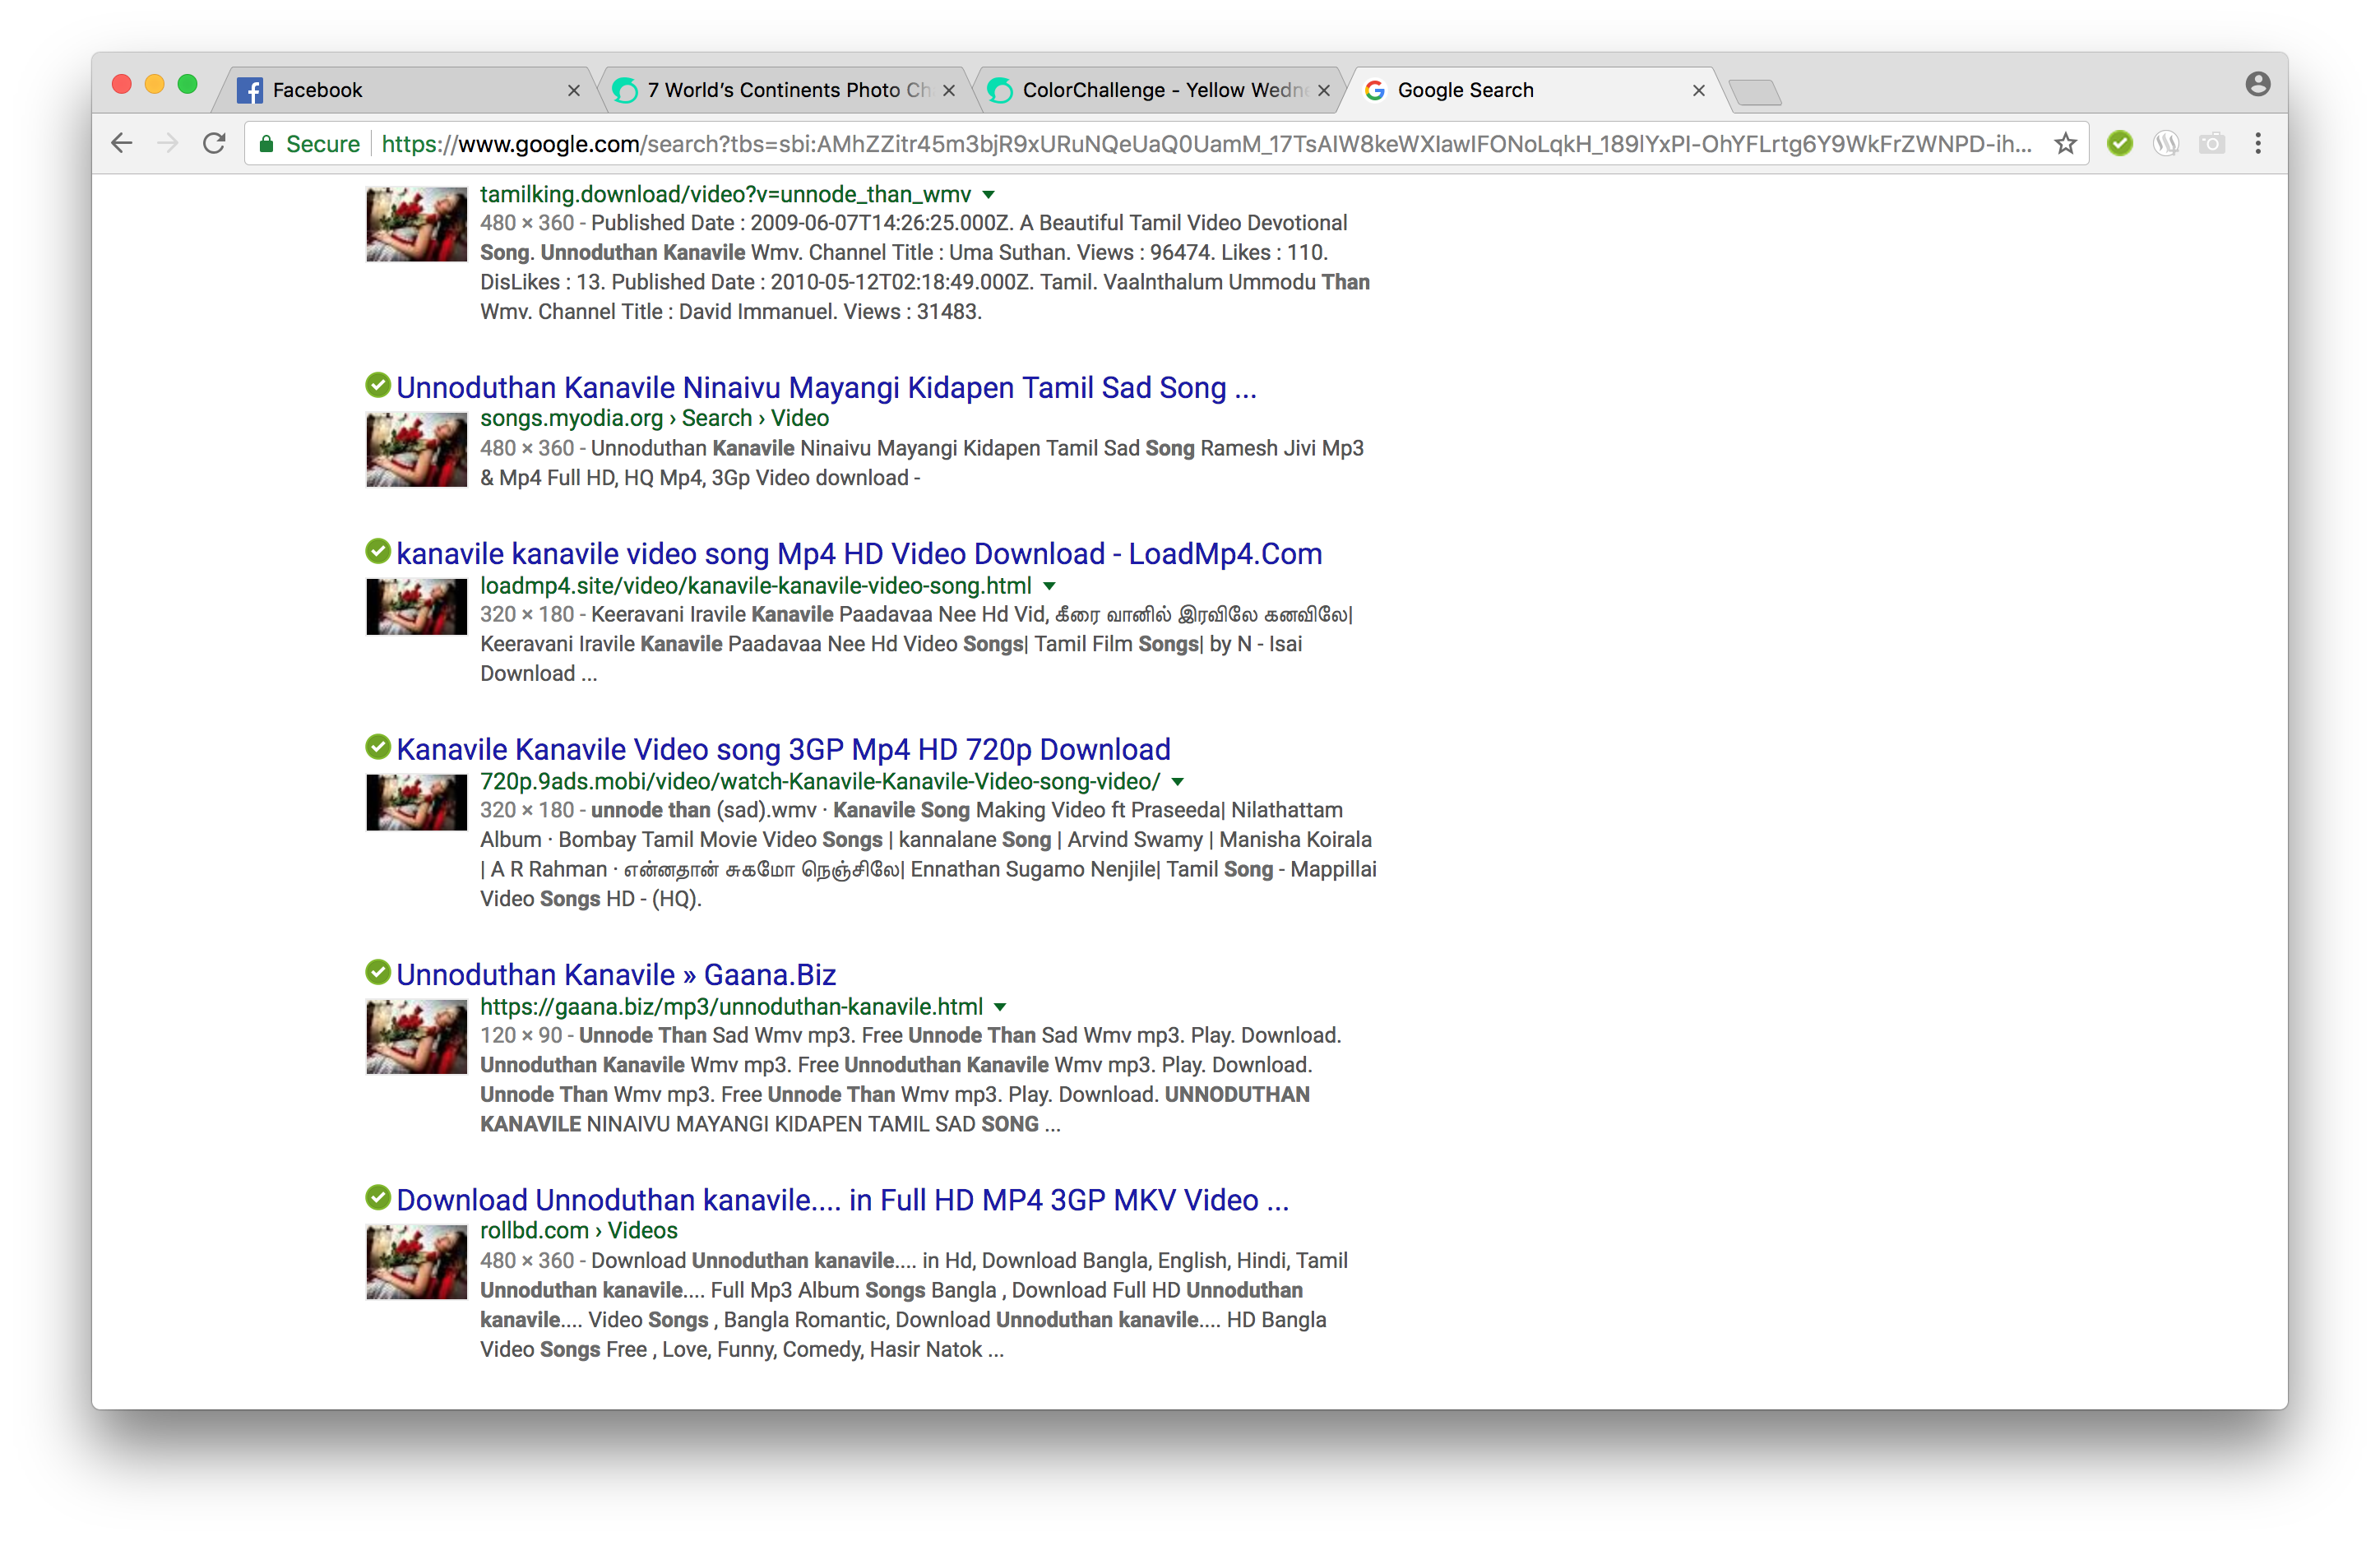Image resolution: width=2380 pixels, height=1541 pixels.
Task: Expand dropdown arrow beside gaana.biz URL
Action: [1000, 1007]
